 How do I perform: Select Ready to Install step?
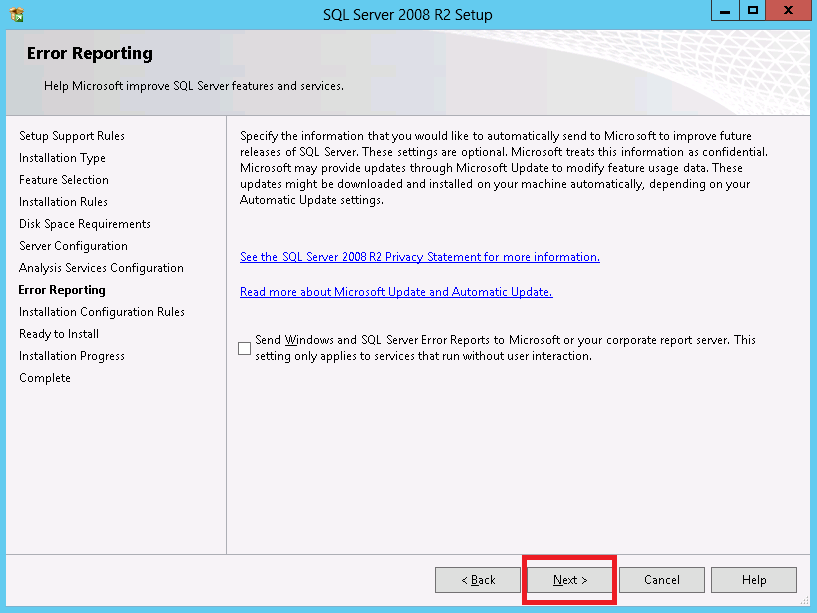click(x=59, y=334)
